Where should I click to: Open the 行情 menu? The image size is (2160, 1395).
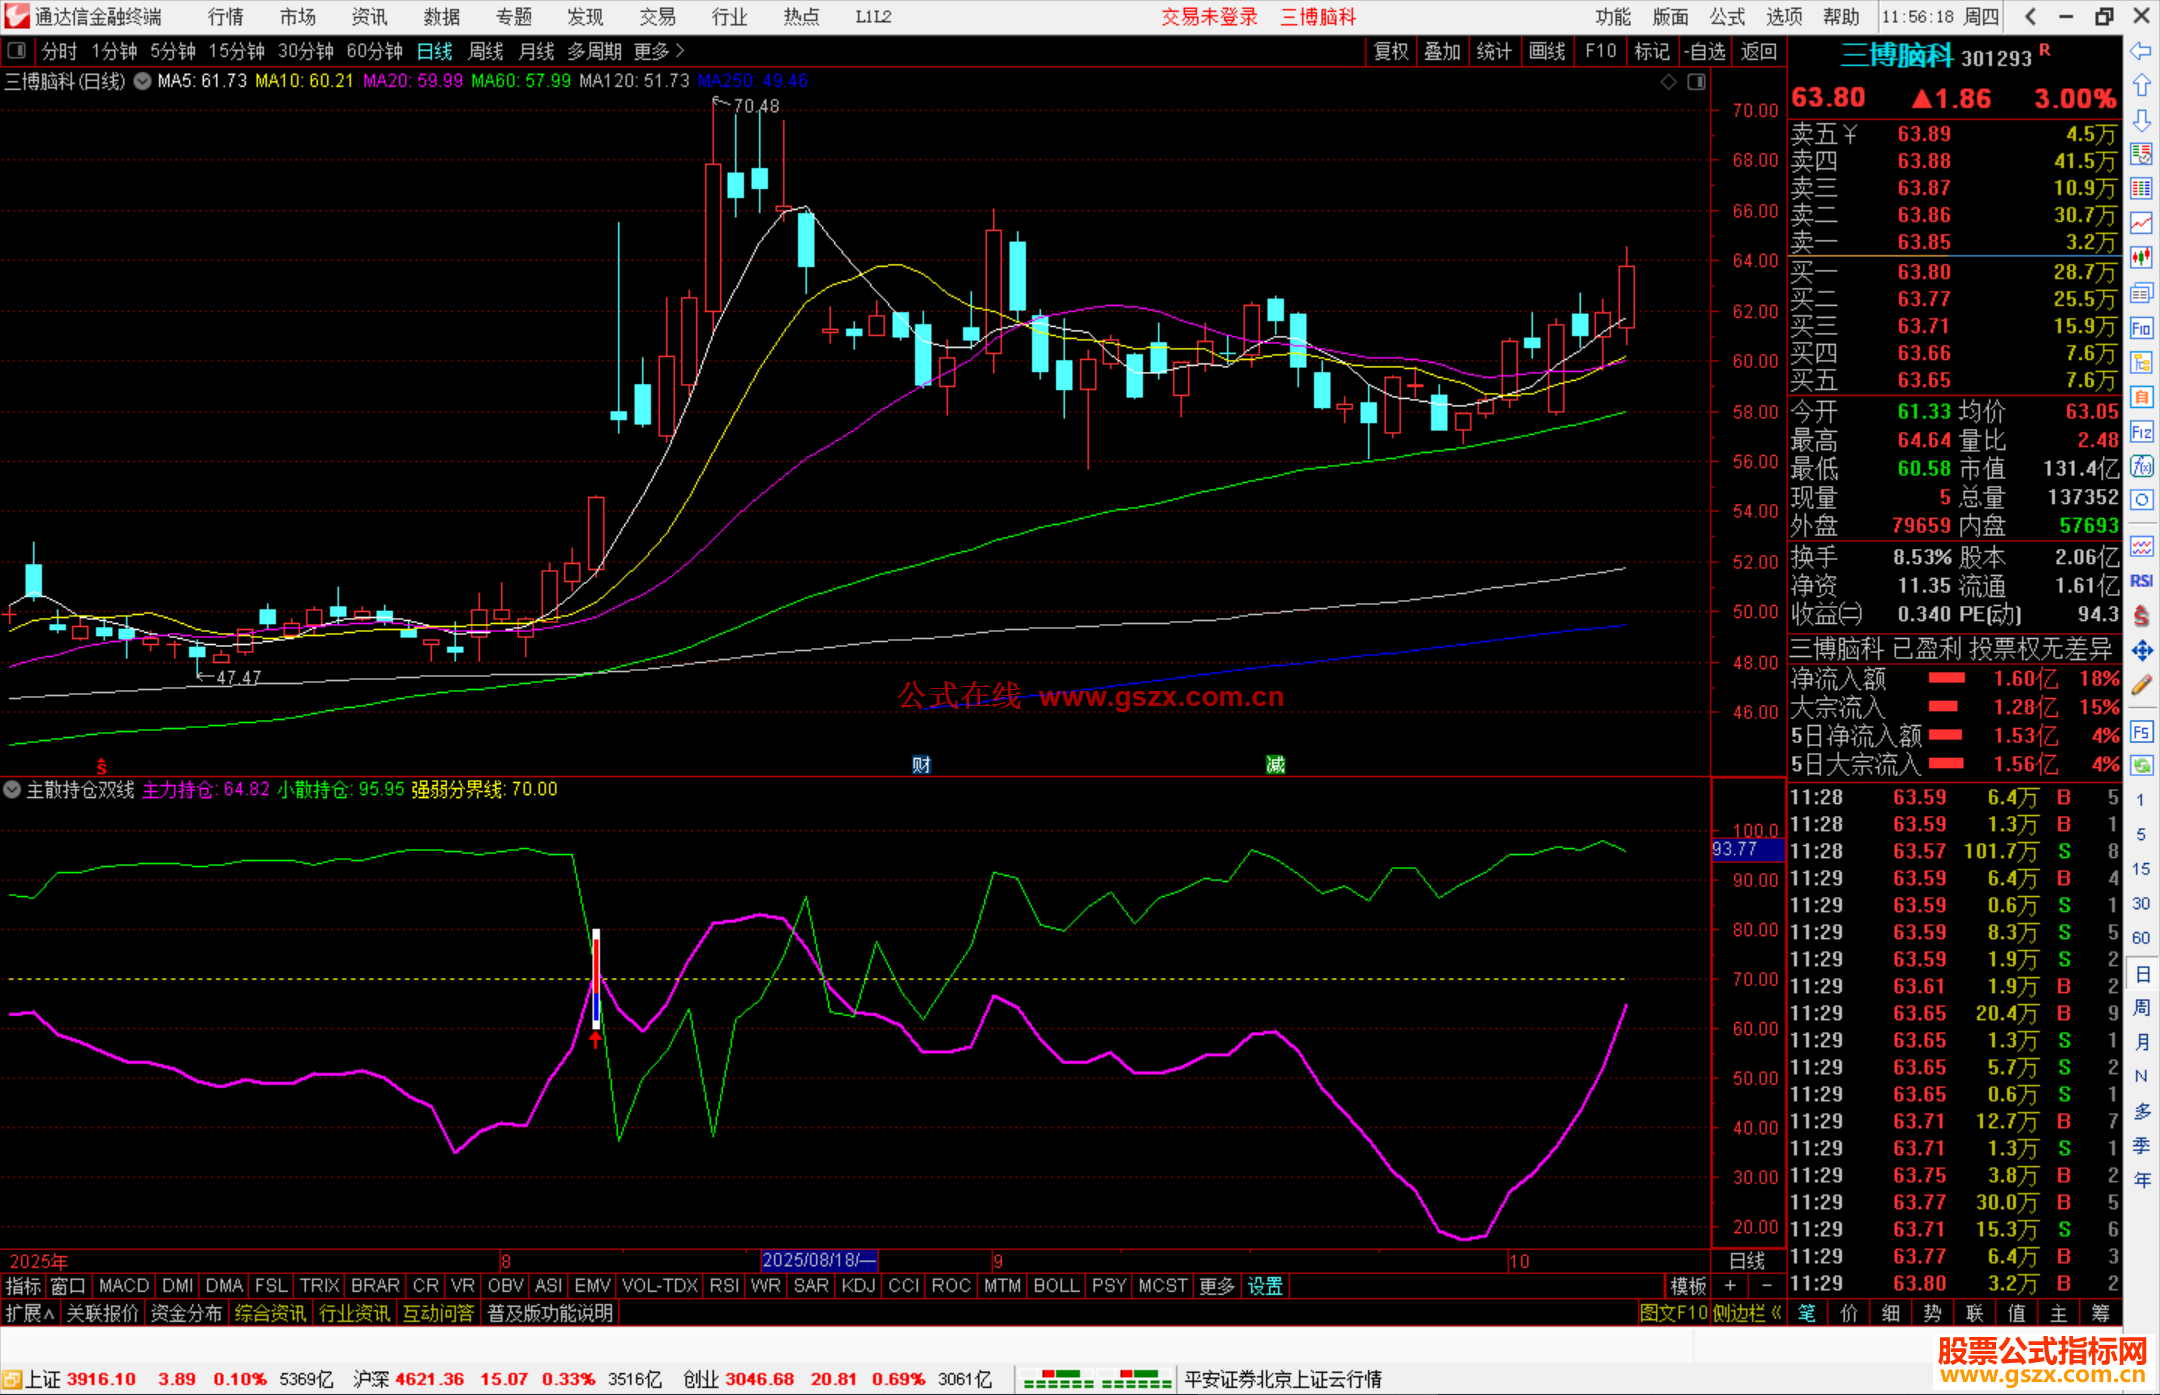point(226,17)
